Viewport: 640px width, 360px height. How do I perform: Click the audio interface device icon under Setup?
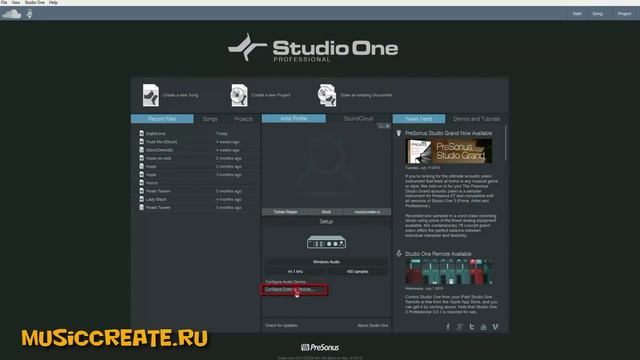(326, 242)
